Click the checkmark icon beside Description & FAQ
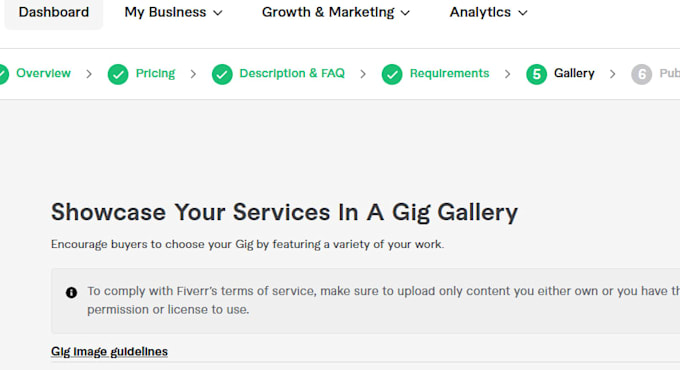 222,74
